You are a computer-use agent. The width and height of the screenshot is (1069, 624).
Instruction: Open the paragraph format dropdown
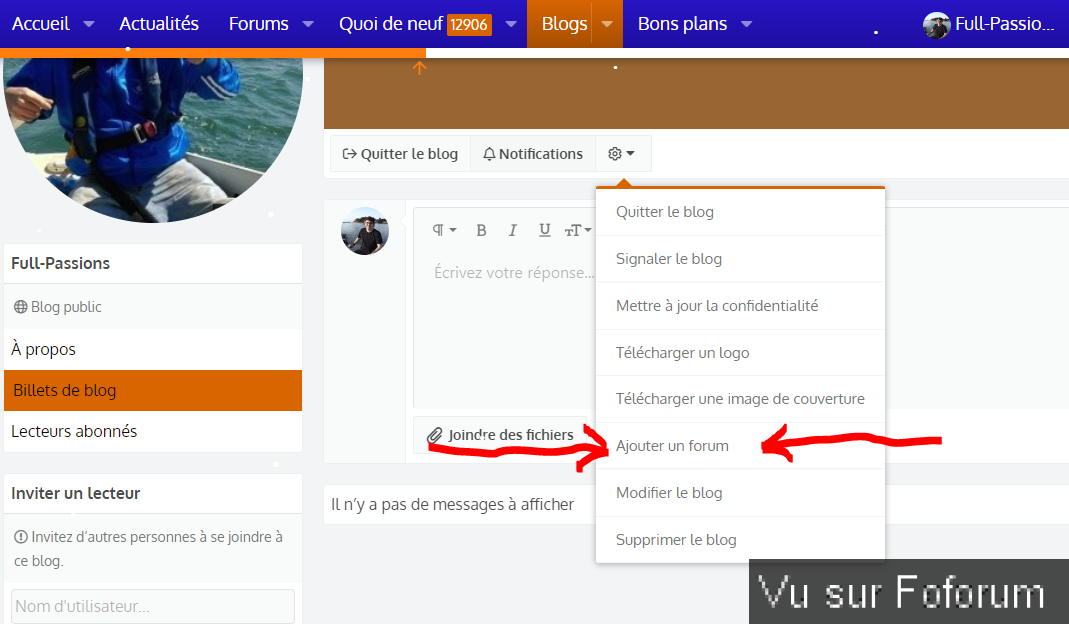(444, 230)
